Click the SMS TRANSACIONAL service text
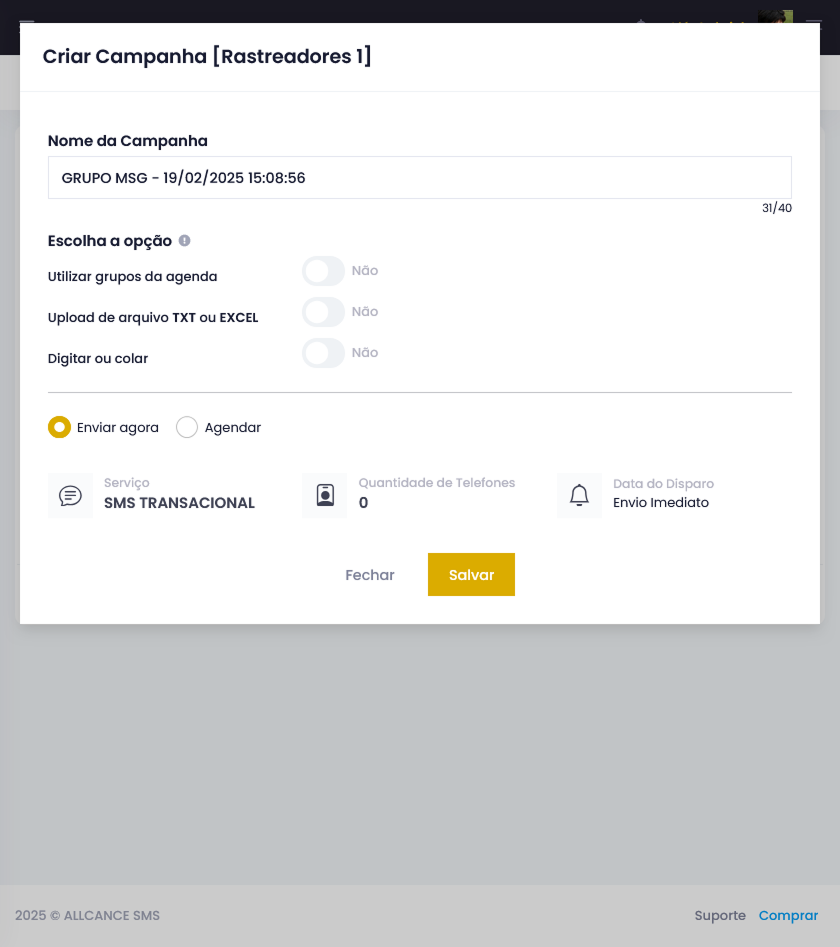 point(179,502)
